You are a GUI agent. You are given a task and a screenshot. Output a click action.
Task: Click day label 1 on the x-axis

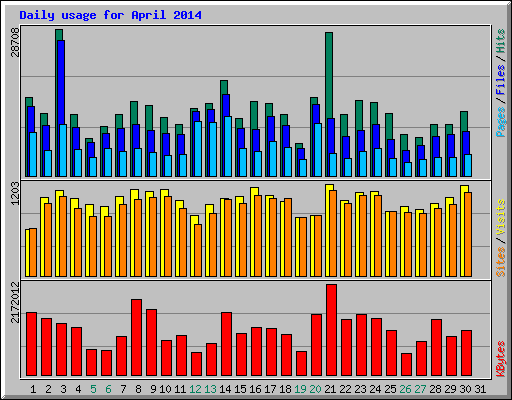coord(33,389)
